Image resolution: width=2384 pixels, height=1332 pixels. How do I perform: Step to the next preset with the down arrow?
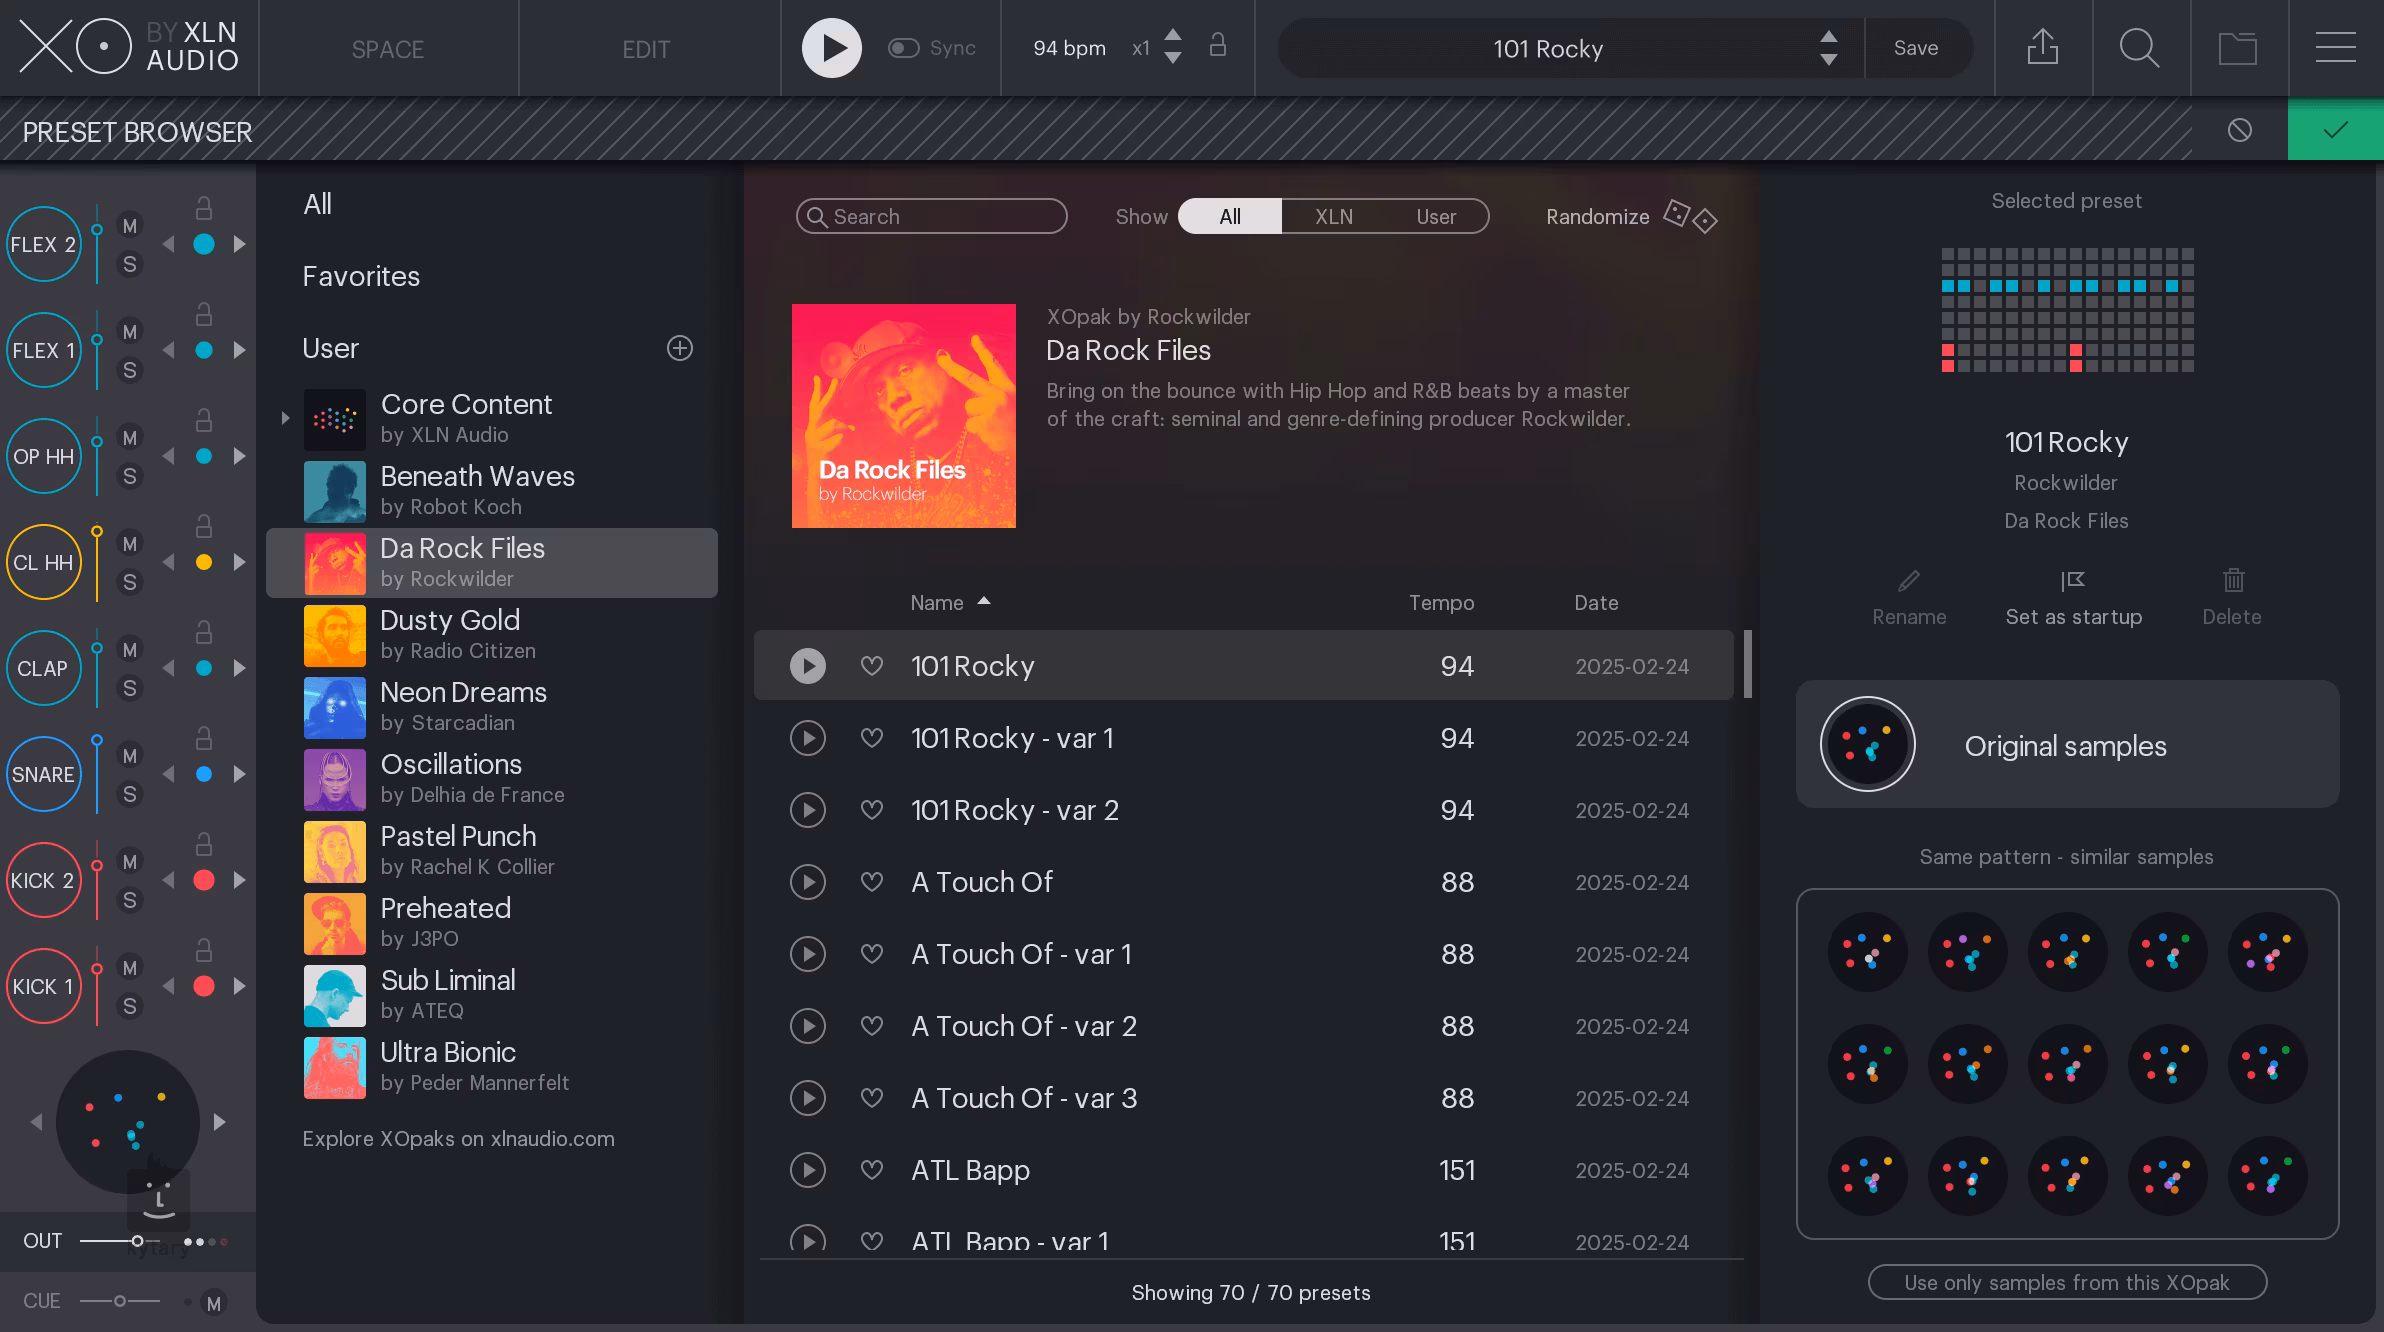pos(1829,60)
